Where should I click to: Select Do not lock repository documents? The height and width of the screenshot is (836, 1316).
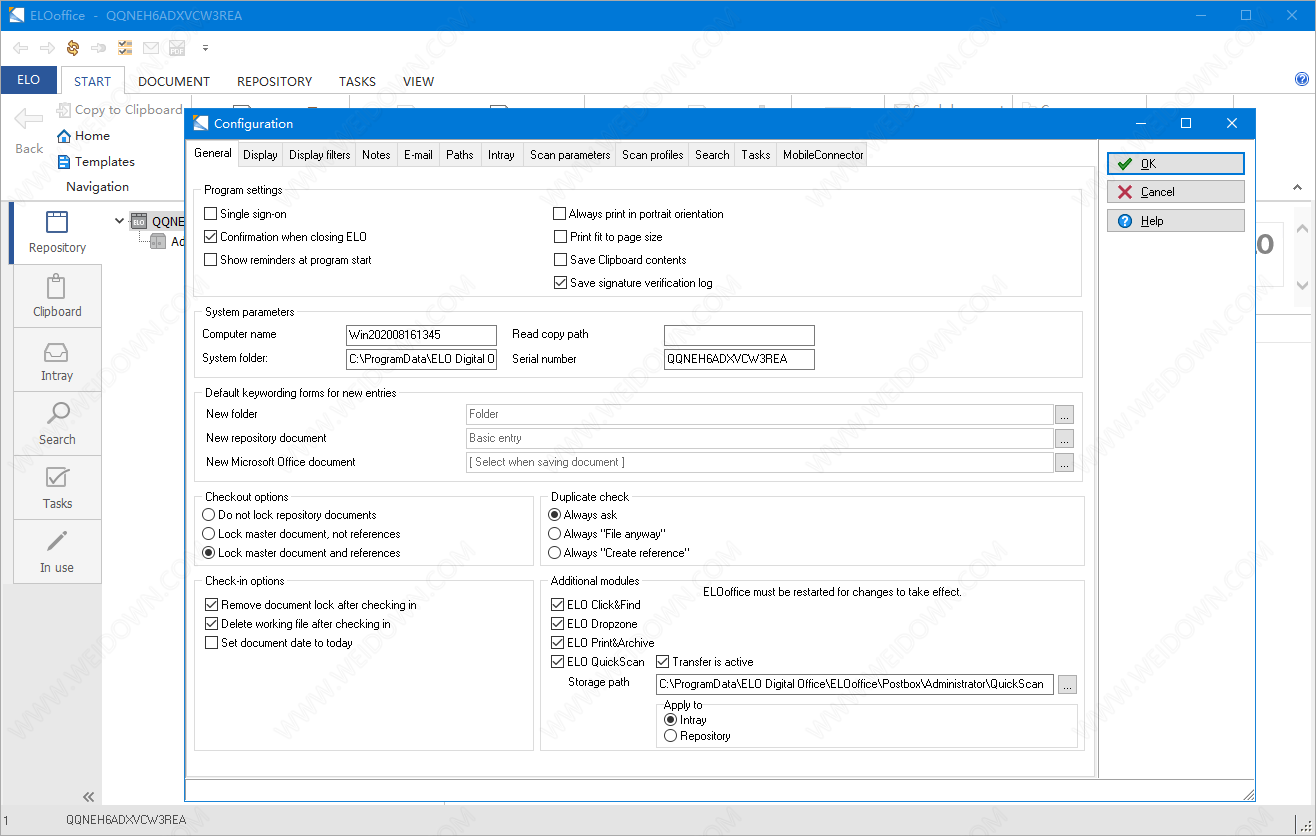pos(209,515)
